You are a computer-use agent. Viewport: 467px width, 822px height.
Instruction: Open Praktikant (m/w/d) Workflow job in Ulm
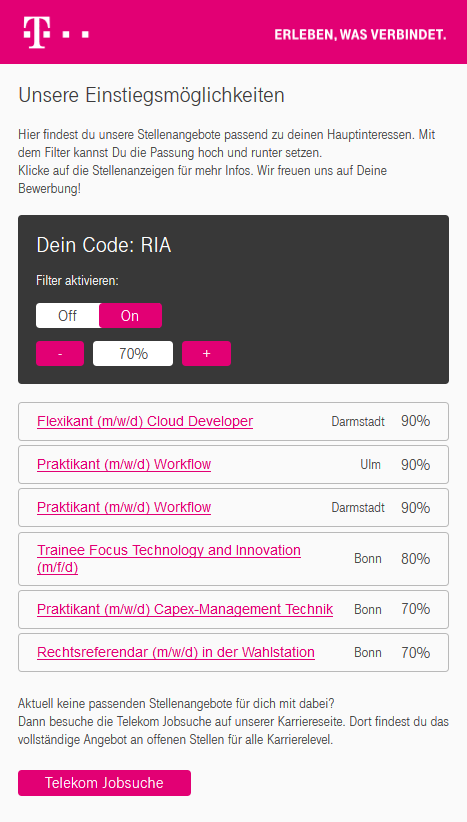[x=124, y=464]
